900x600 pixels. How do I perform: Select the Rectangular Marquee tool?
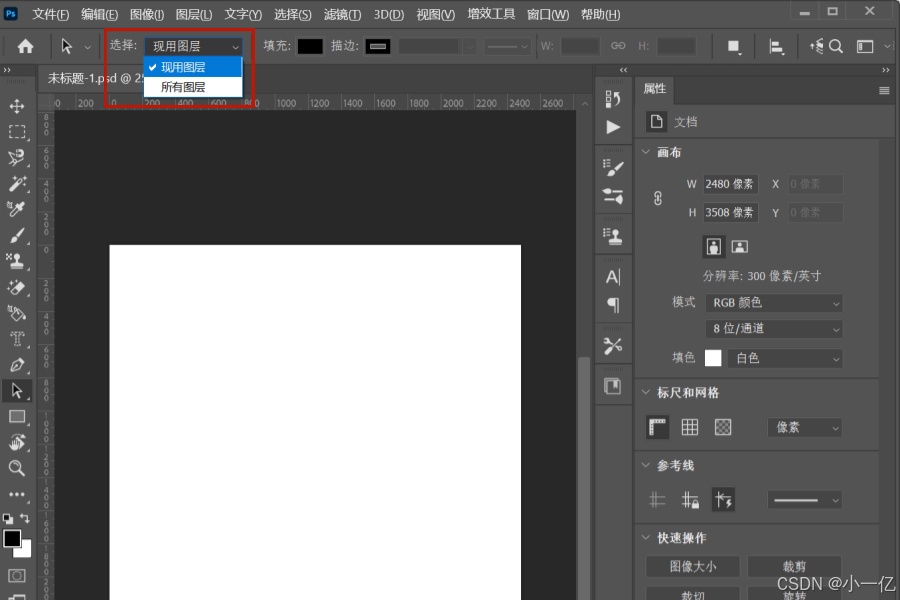[17, 132]
